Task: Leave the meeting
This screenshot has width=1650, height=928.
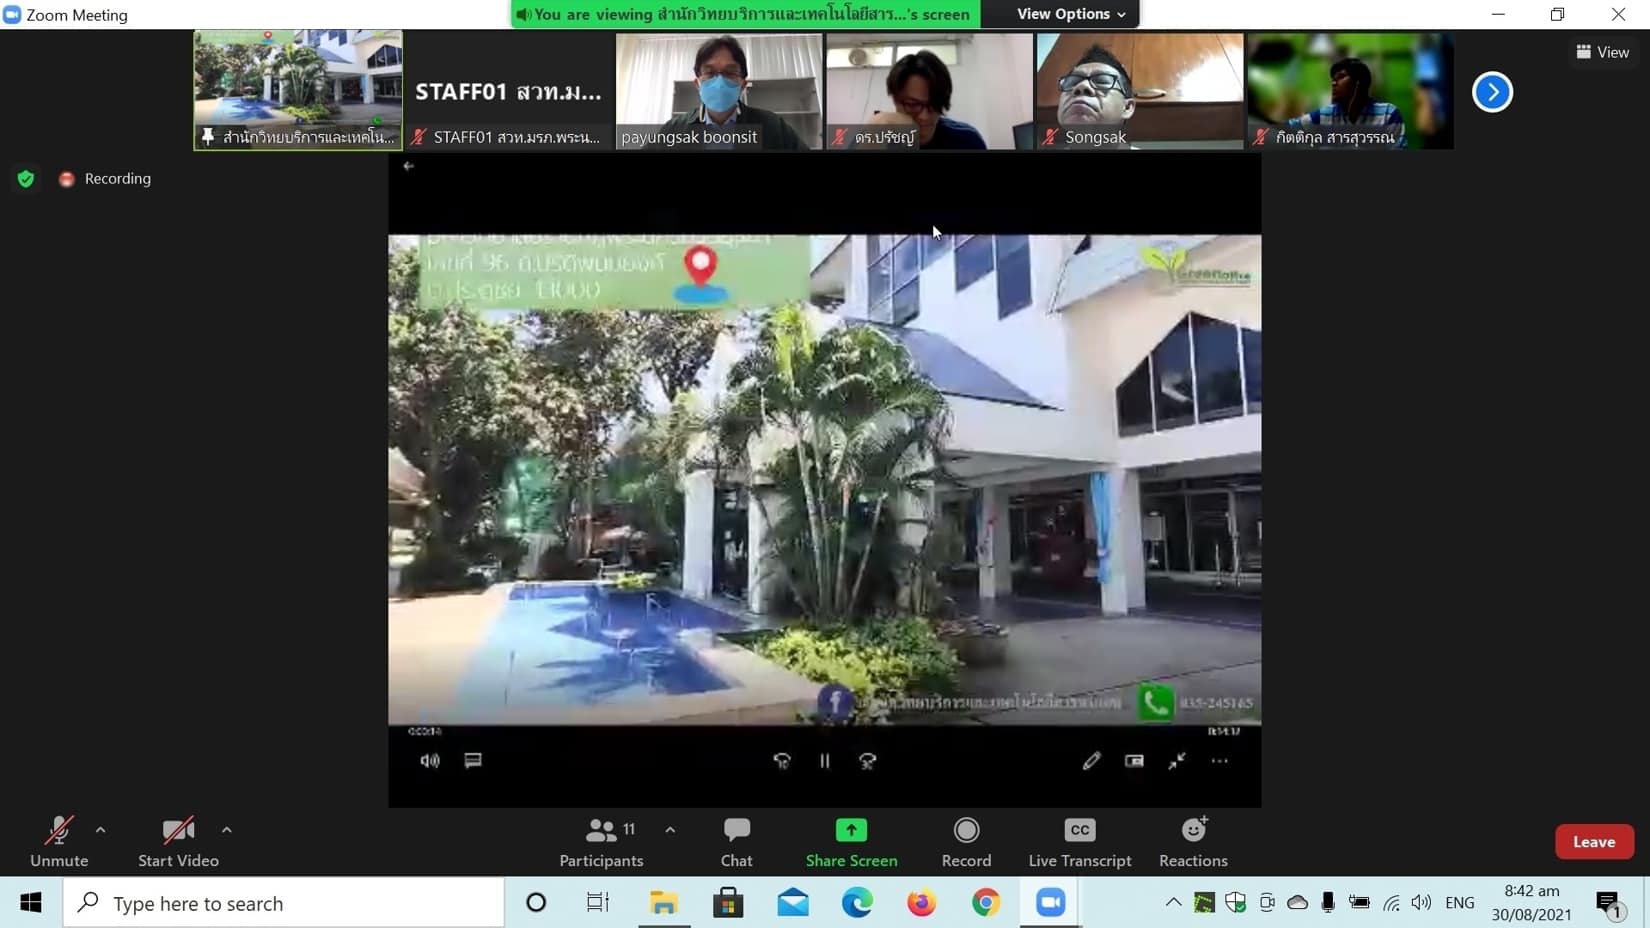Action: click(1593, 842)
